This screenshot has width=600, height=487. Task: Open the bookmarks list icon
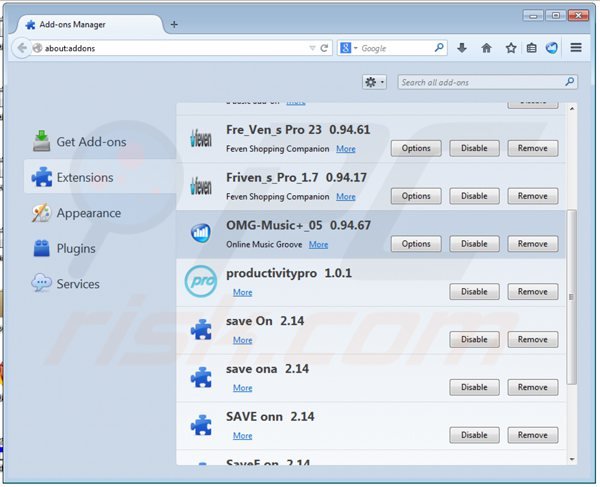pos(531,47)
